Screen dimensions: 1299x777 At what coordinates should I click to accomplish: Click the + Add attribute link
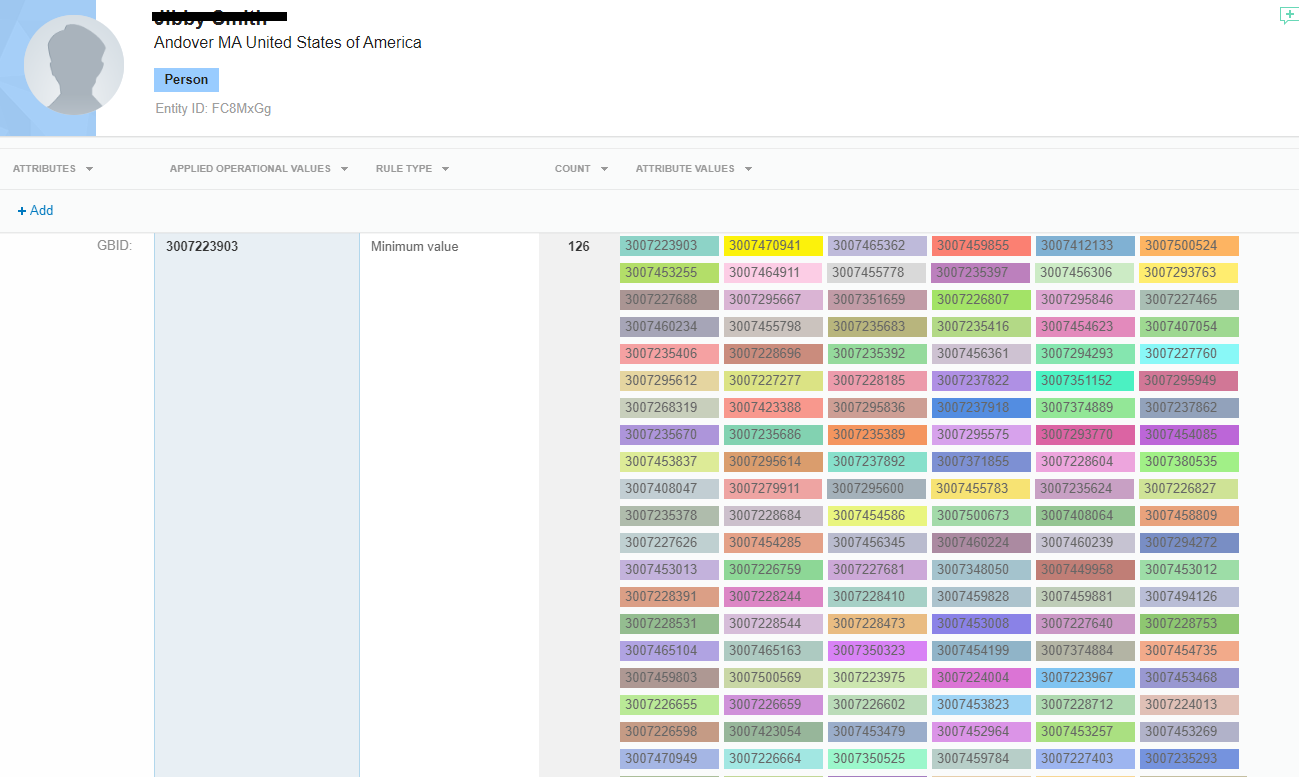coord(35,211)
